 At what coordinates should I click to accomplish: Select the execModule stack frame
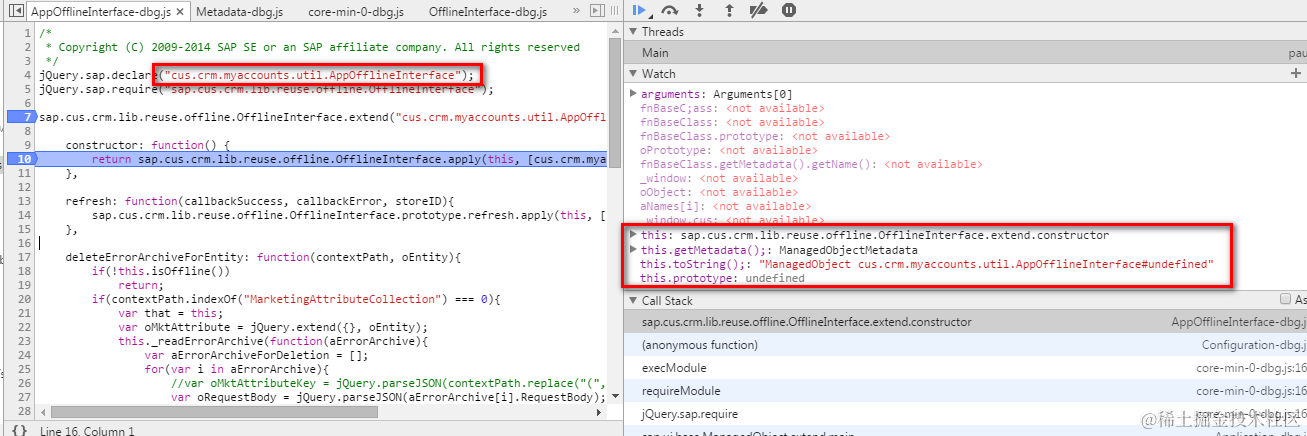point(965,368)
